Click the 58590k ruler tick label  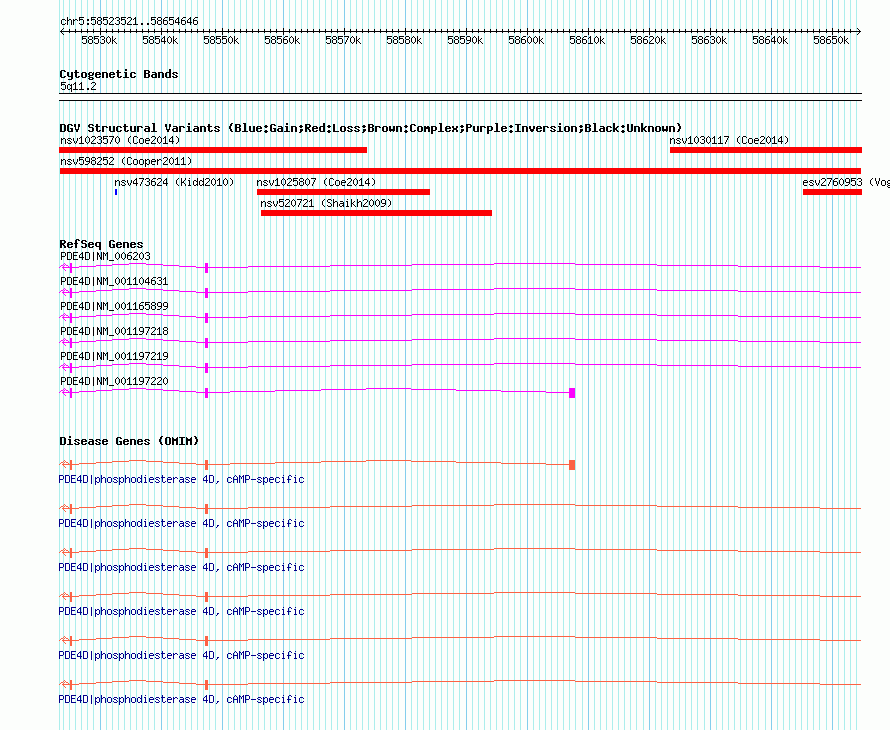coord(465,40)
